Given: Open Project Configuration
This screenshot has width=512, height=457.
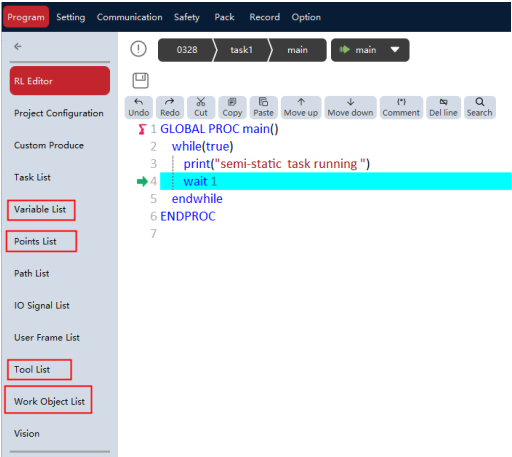Looking at the screenshot, I should tap(59, 113).
